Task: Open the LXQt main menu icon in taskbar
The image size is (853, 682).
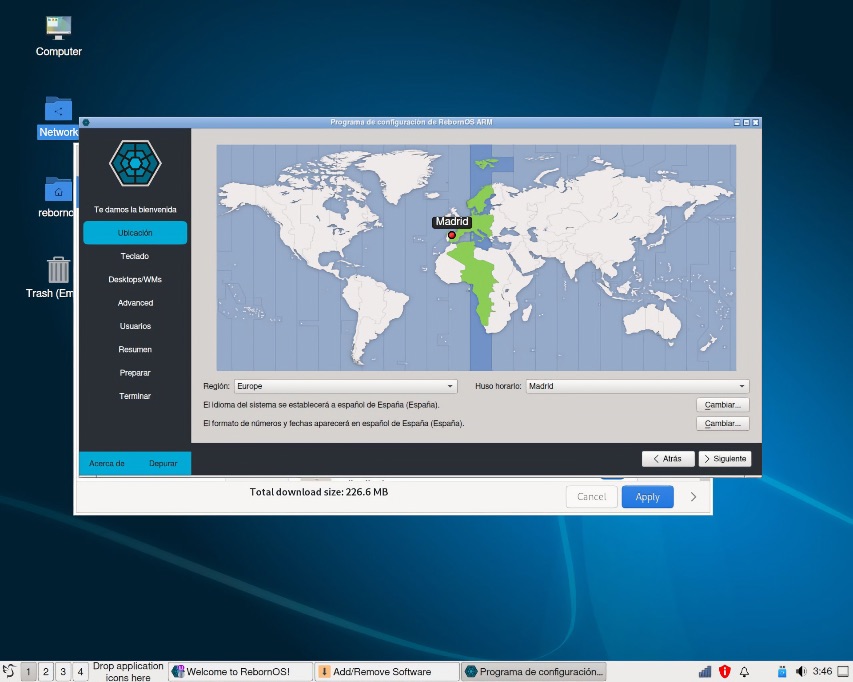Action: [9, 671]
